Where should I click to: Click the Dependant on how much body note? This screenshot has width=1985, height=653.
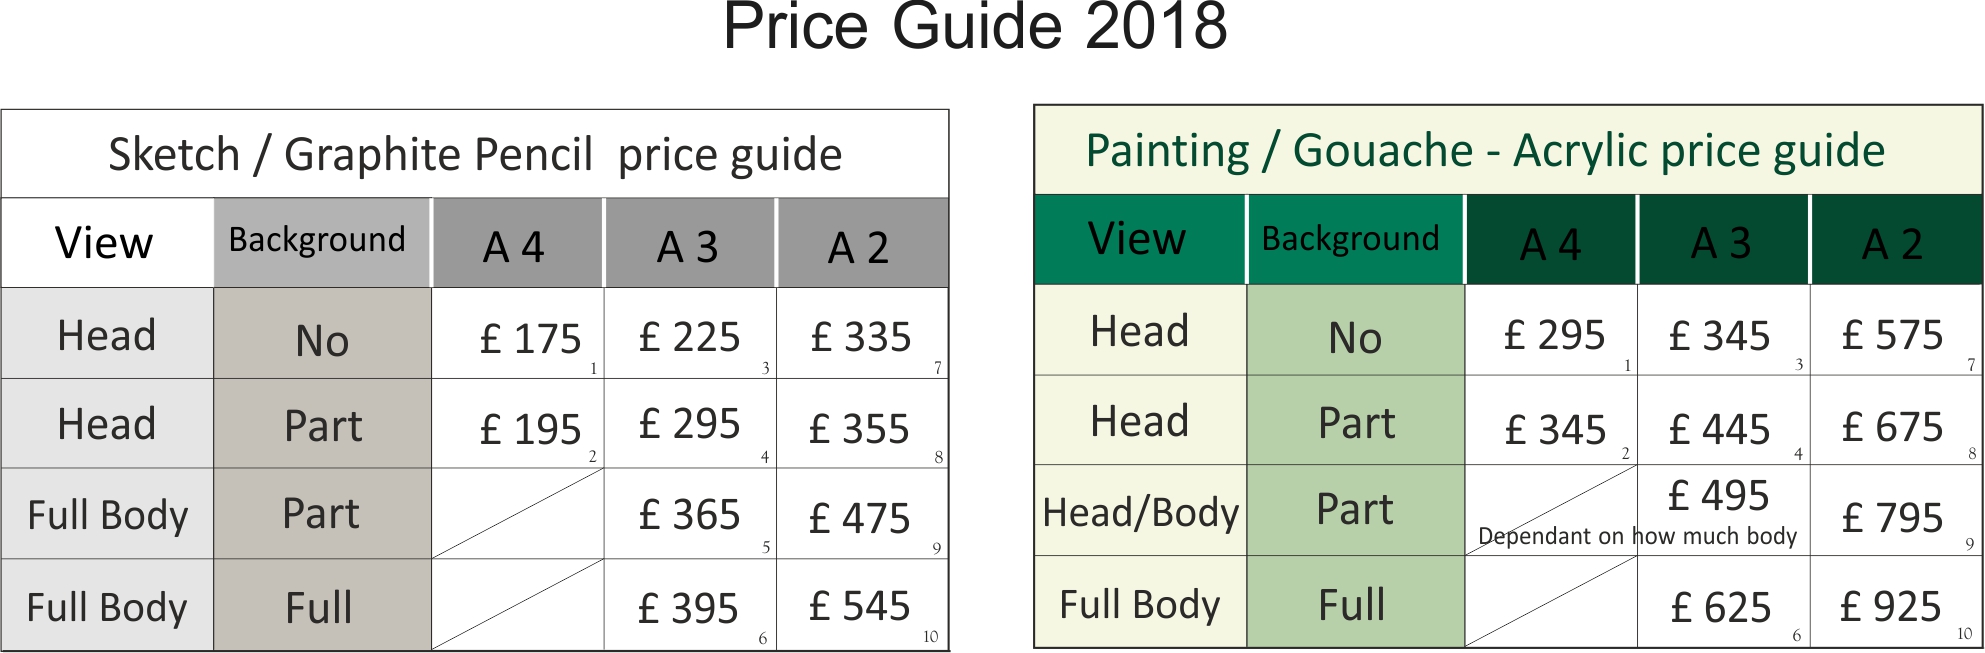1637,536
